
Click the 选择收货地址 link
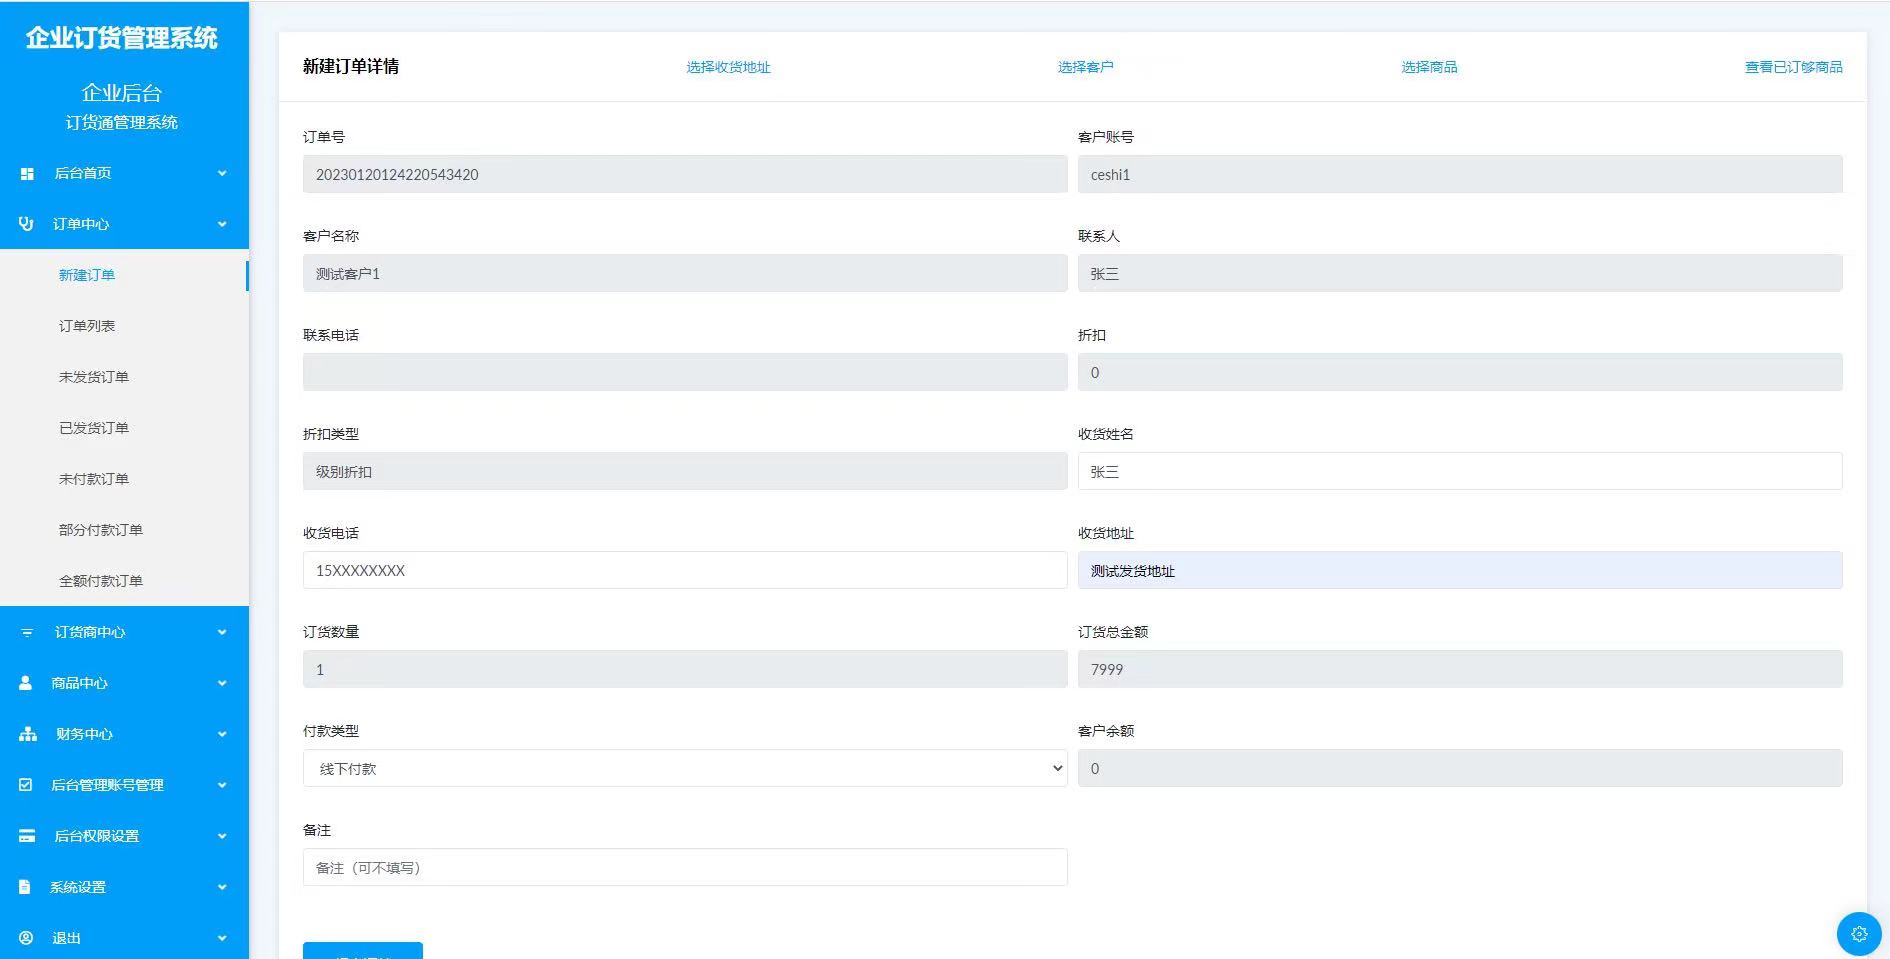[728, 67]
